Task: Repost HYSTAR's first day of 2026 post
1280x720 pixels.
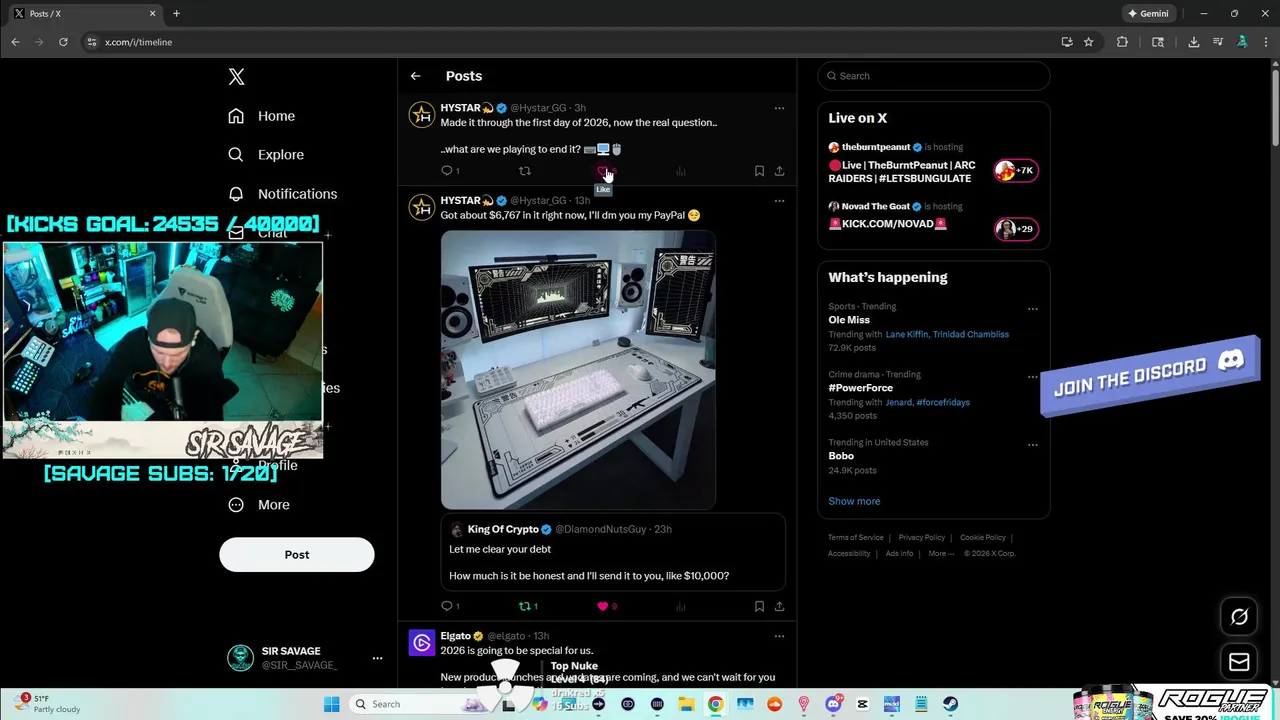Action: tap(524, 171)
